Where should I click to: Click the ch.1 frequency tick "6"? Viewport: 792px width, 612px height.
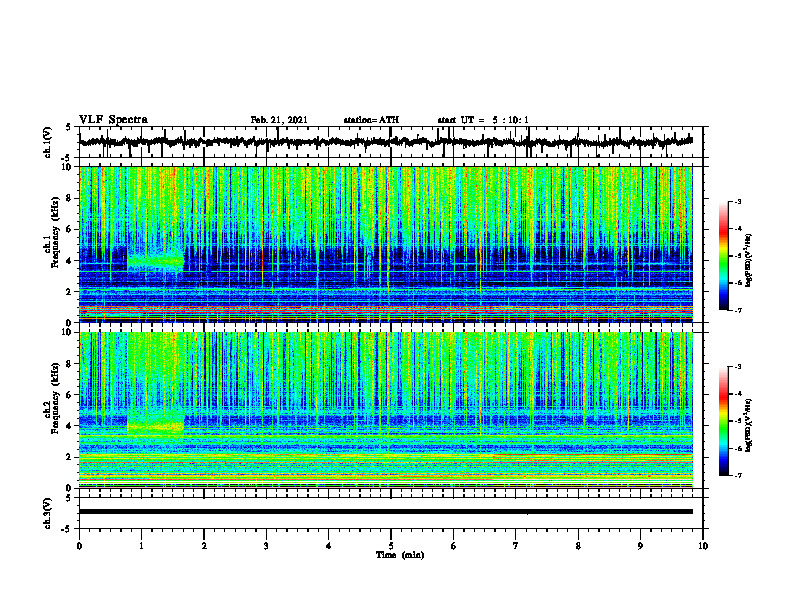coord(70,229)
